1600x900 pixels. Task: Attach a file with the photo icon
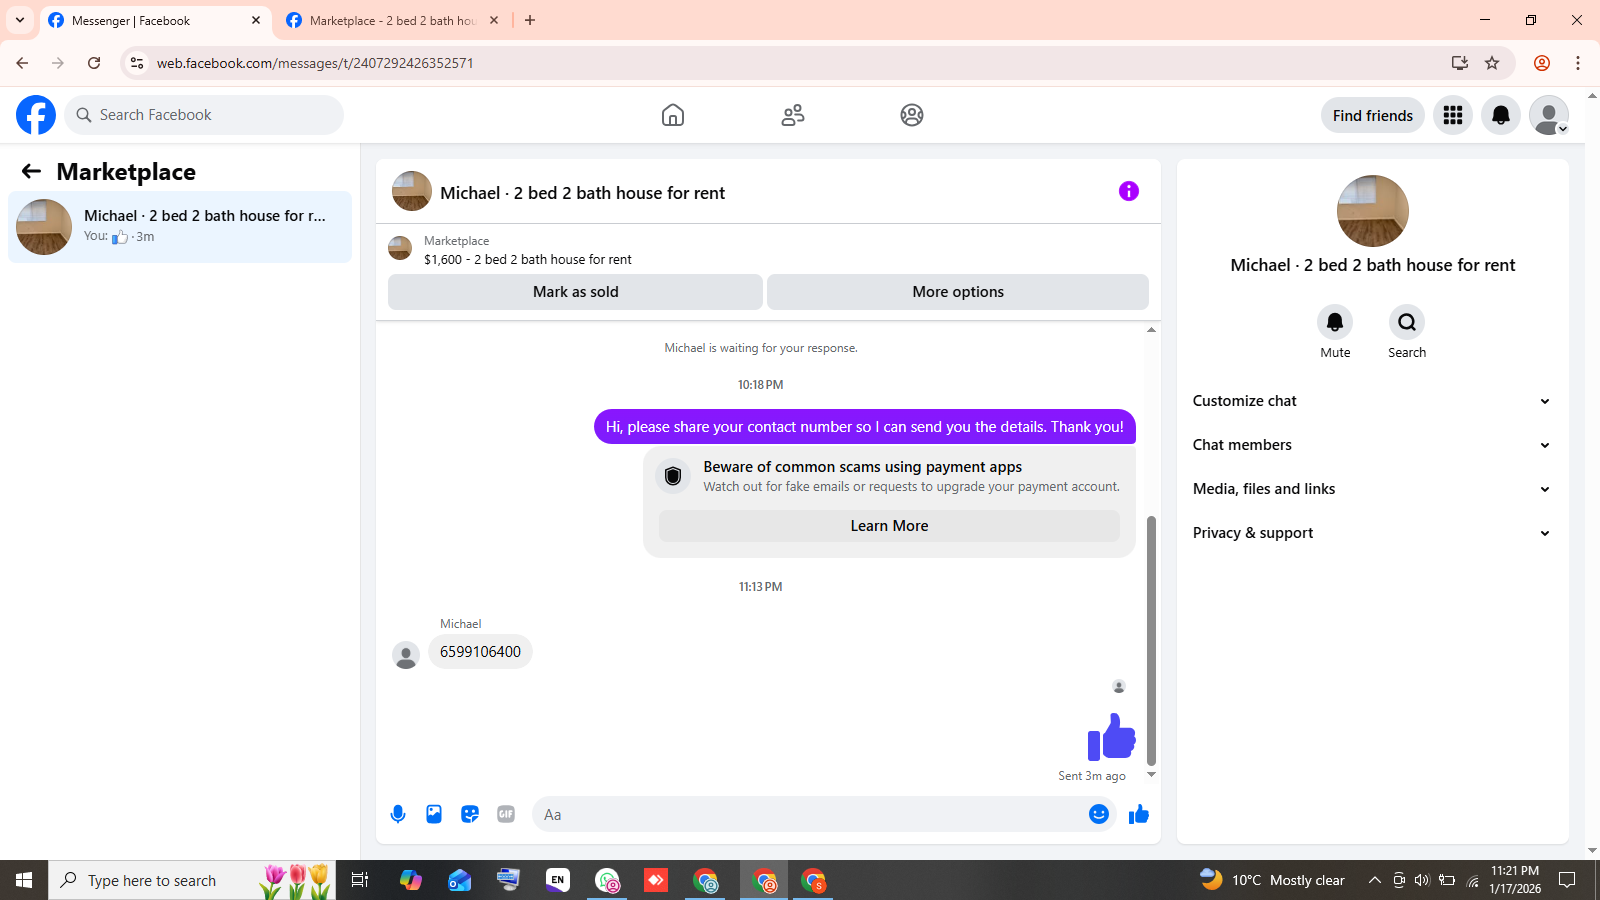coord(434,814)
